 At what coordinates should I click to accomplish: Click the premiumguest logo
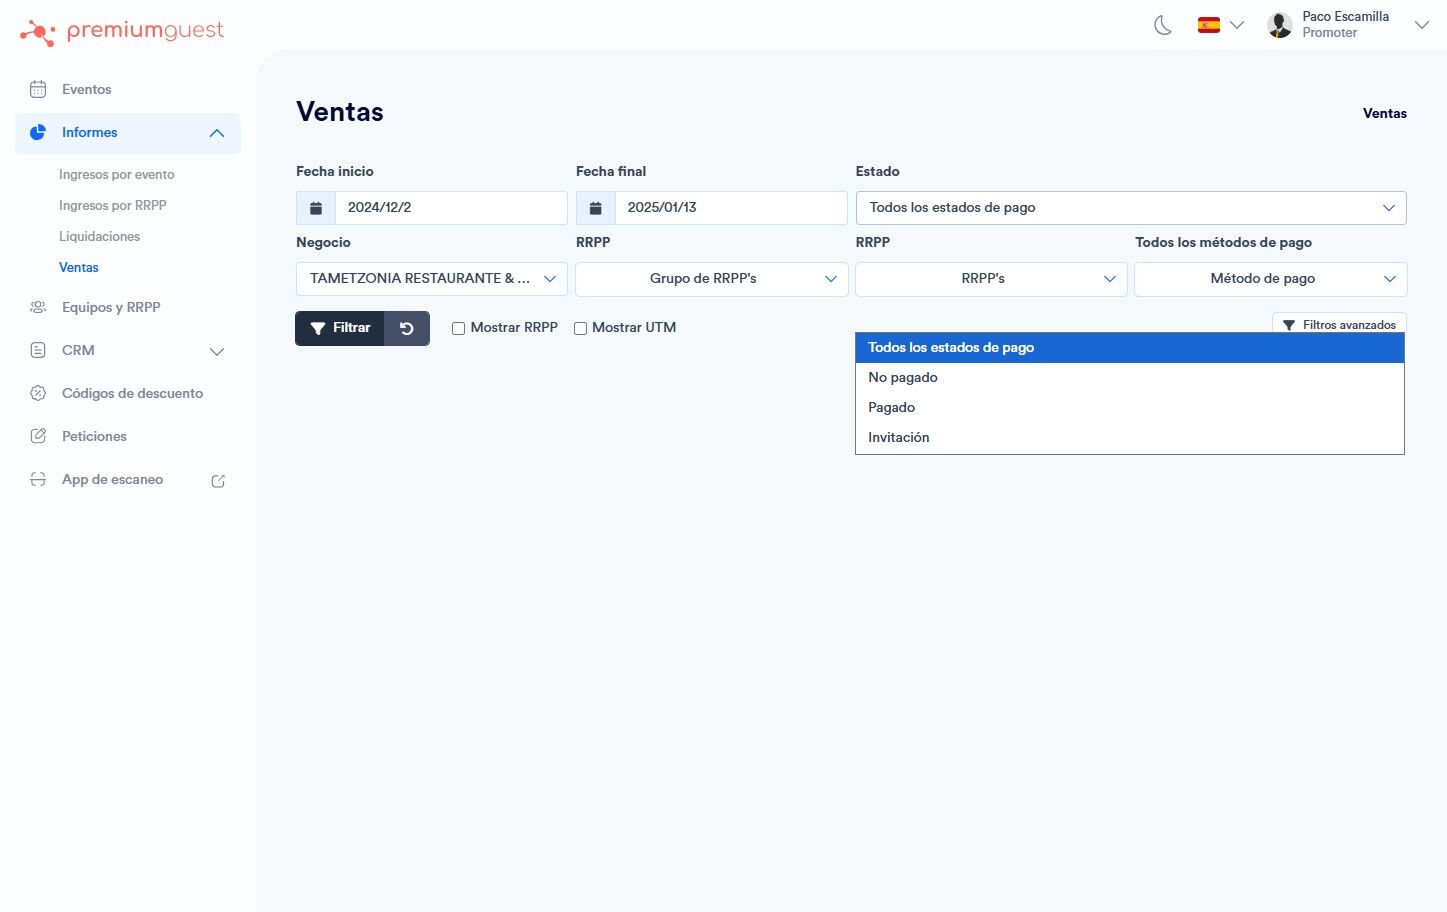click(x=122, y=32)
